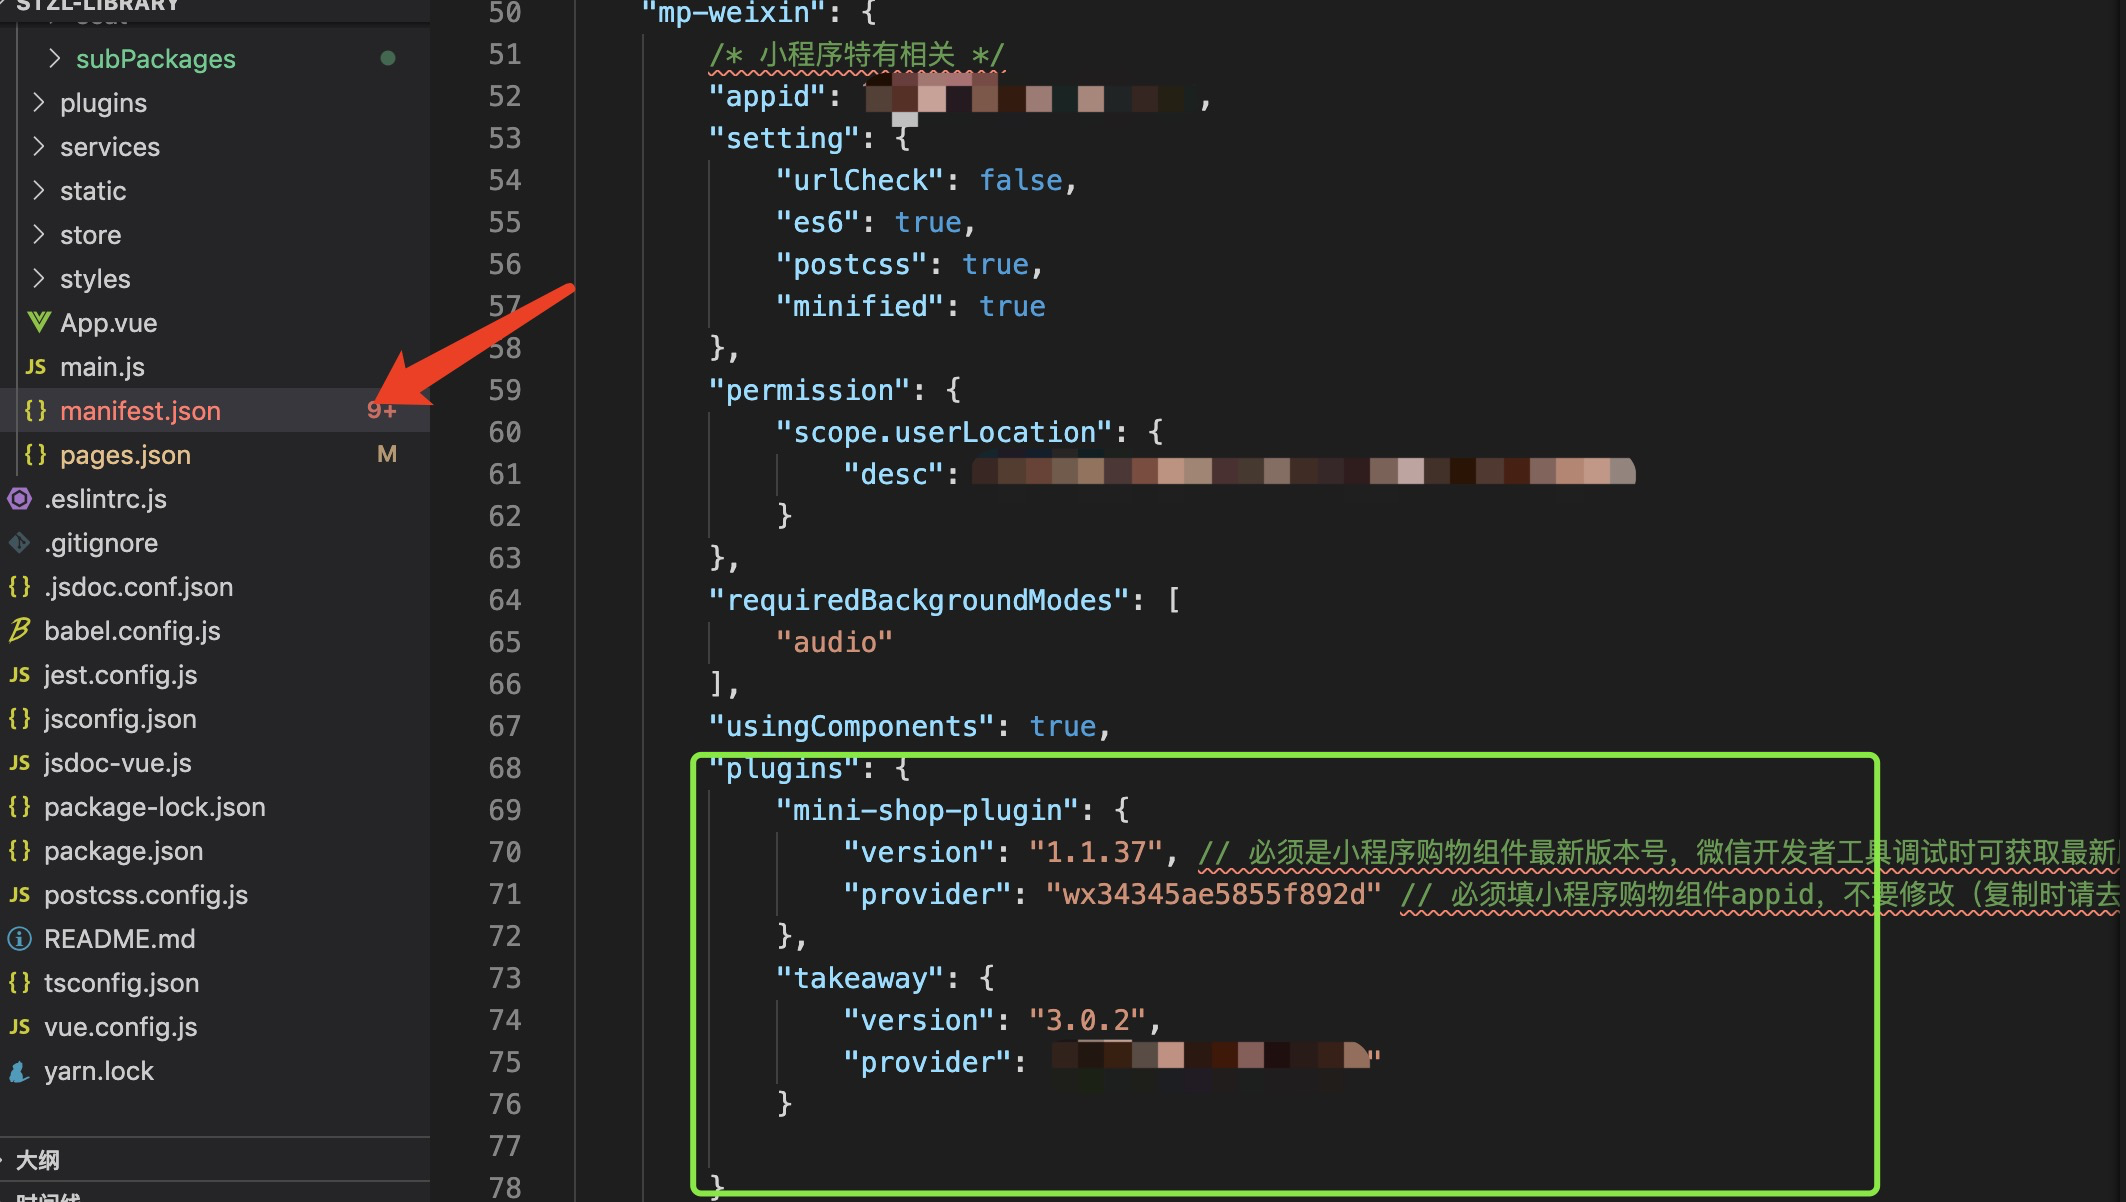Screen dimensions: 2126x1202
Task: Click the yarn icon next to yarn.lock
Action: (20, 1071)
